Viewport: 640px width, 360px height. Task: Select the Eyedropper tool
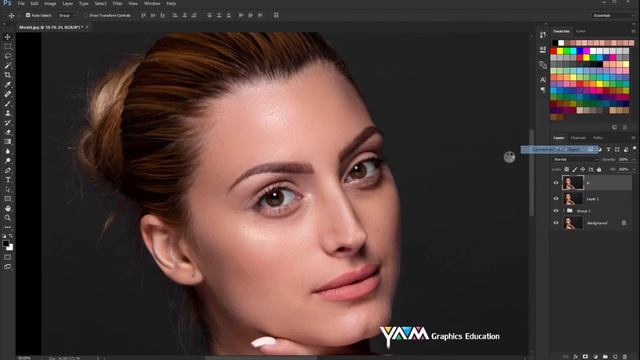coord(8,84)
